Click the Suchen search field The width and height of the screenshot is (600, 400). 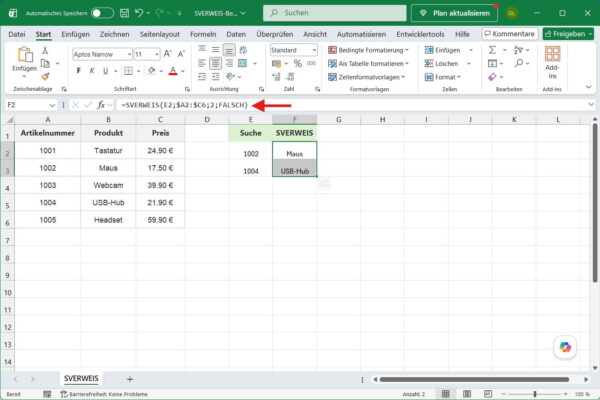[x=334, y=13]
